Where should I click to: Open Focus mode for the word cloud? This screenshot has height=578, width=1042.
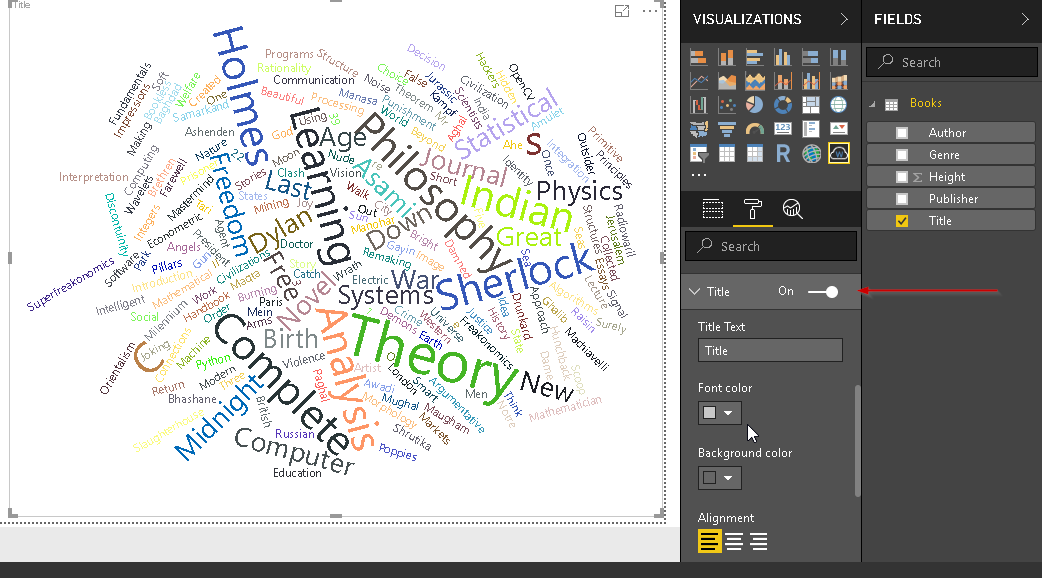(x=622, y=11)
